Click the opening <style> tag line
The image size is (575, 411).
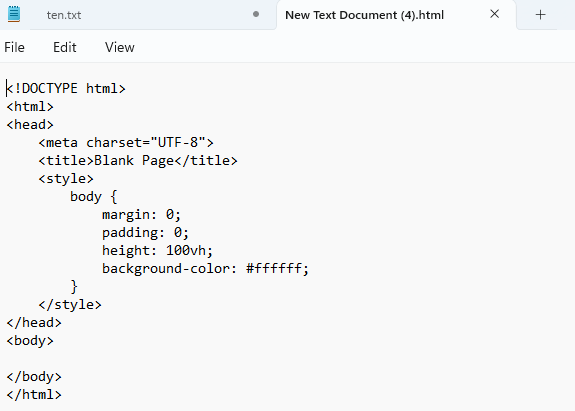pyautogui.click(x=66, y=179)
